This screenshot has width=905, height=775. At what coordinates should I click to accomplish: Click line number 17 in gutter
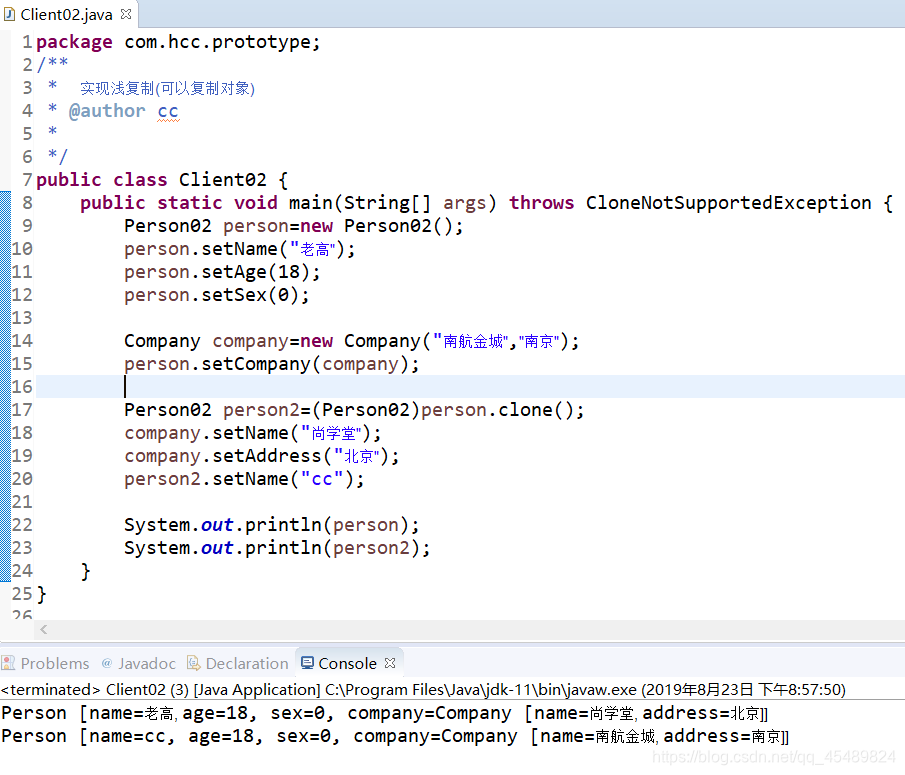pos(22,410)
